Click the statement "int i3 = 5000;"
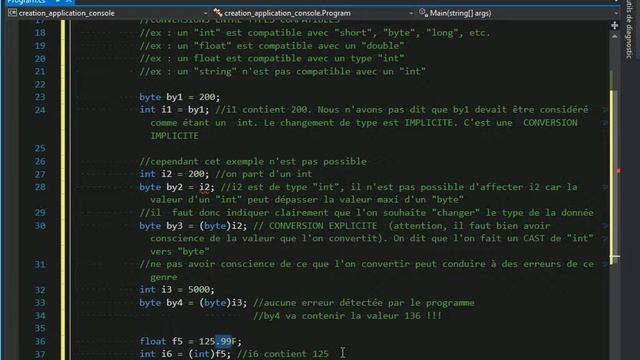640x360 pixels. [177, 290]
